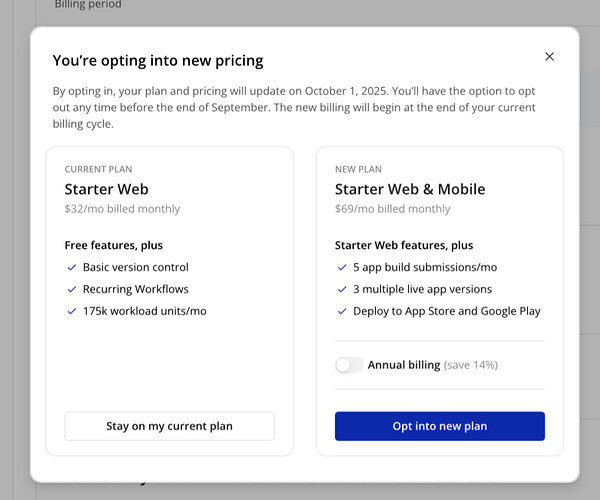
Task: Click checkmark beside Basic version control
Action: pos(72,268)
